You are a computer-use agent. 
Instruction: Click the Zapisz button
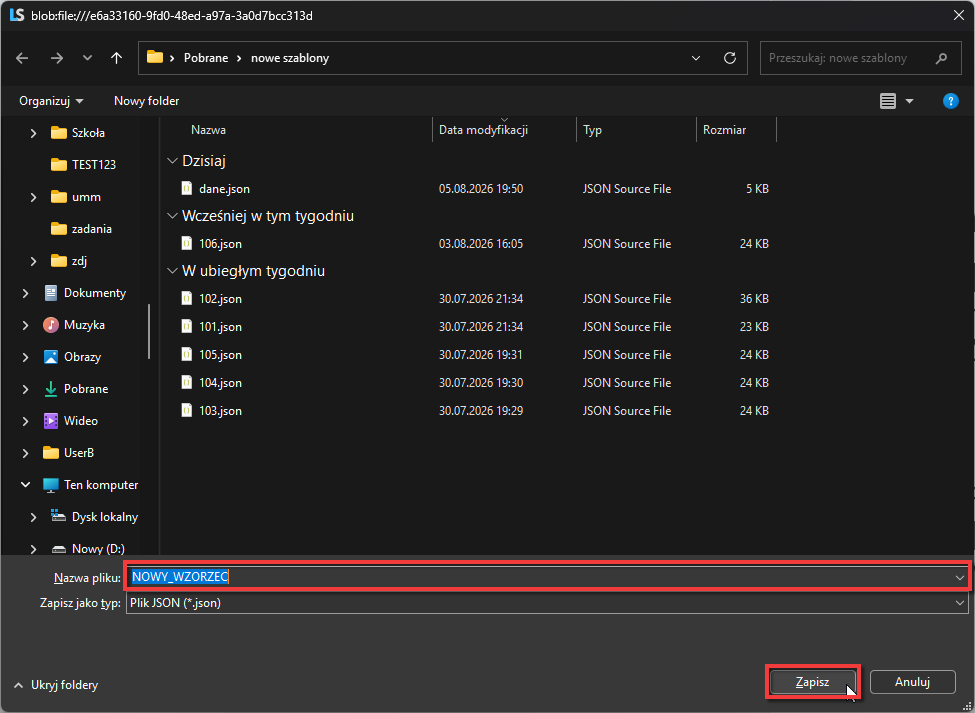coord(812,682)
